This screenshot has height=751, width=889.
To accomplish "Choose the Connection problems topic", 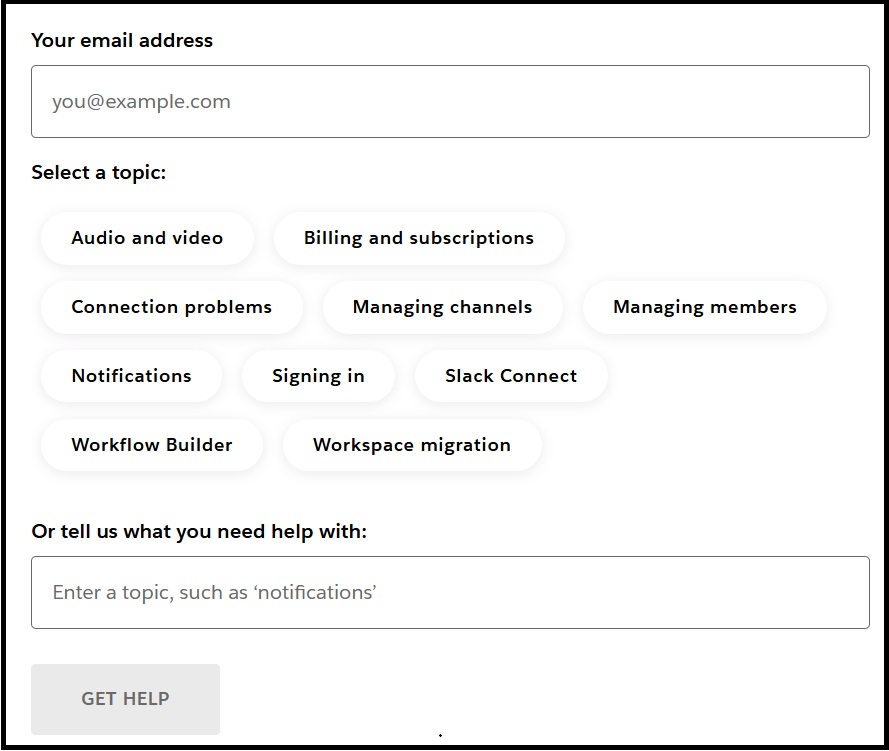I will (x=170, y=307).
